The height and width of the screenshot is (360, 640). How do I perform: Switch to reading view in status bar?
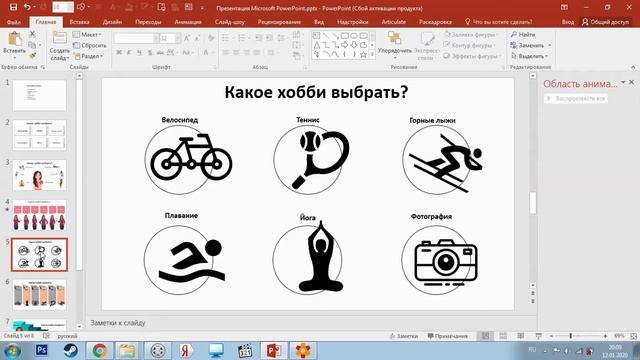(x=521, y=336)
